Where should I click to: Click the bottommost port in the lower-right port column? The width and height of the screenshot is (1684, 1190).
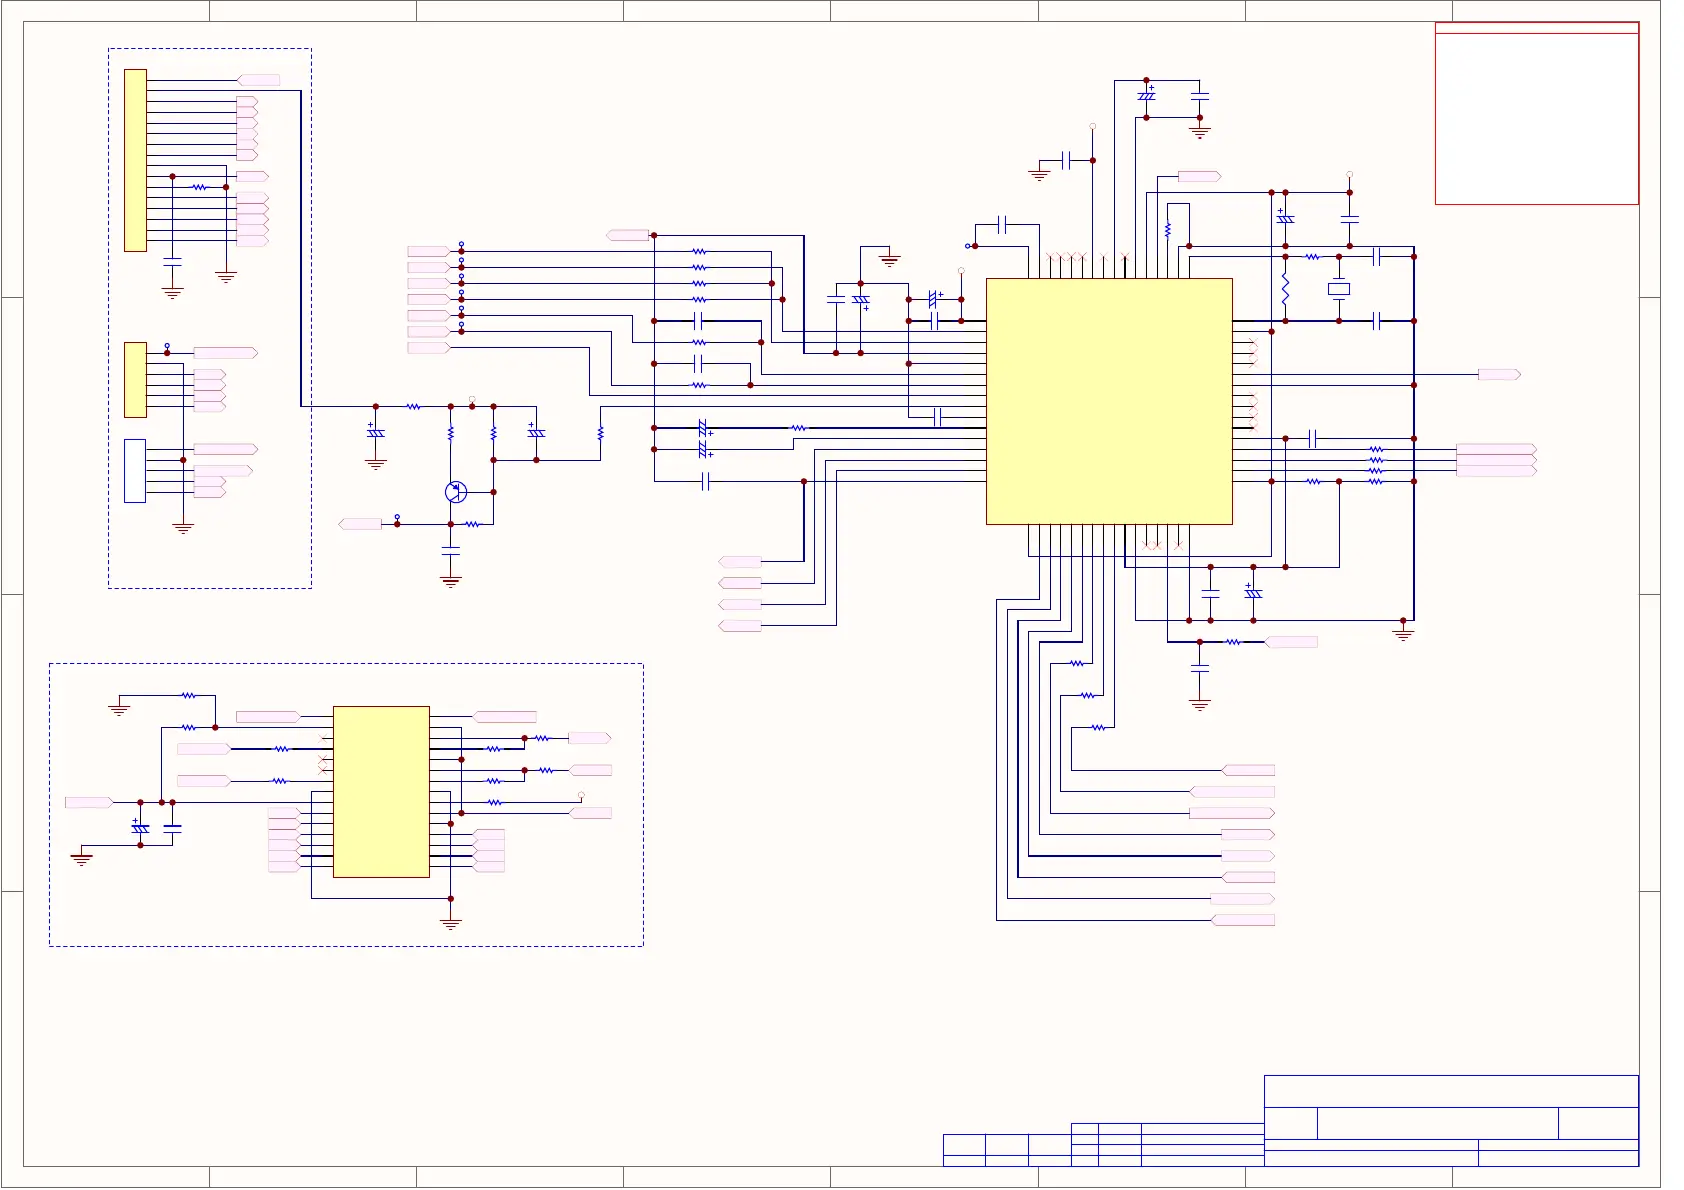point(1243,920)
